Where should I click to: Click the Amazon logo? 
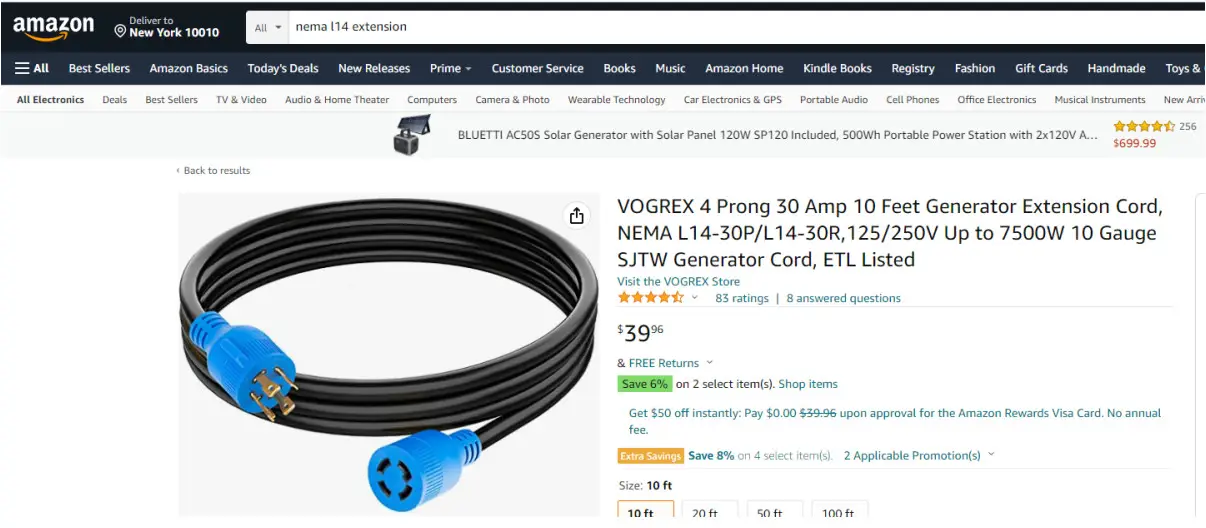tap(53, 28)
